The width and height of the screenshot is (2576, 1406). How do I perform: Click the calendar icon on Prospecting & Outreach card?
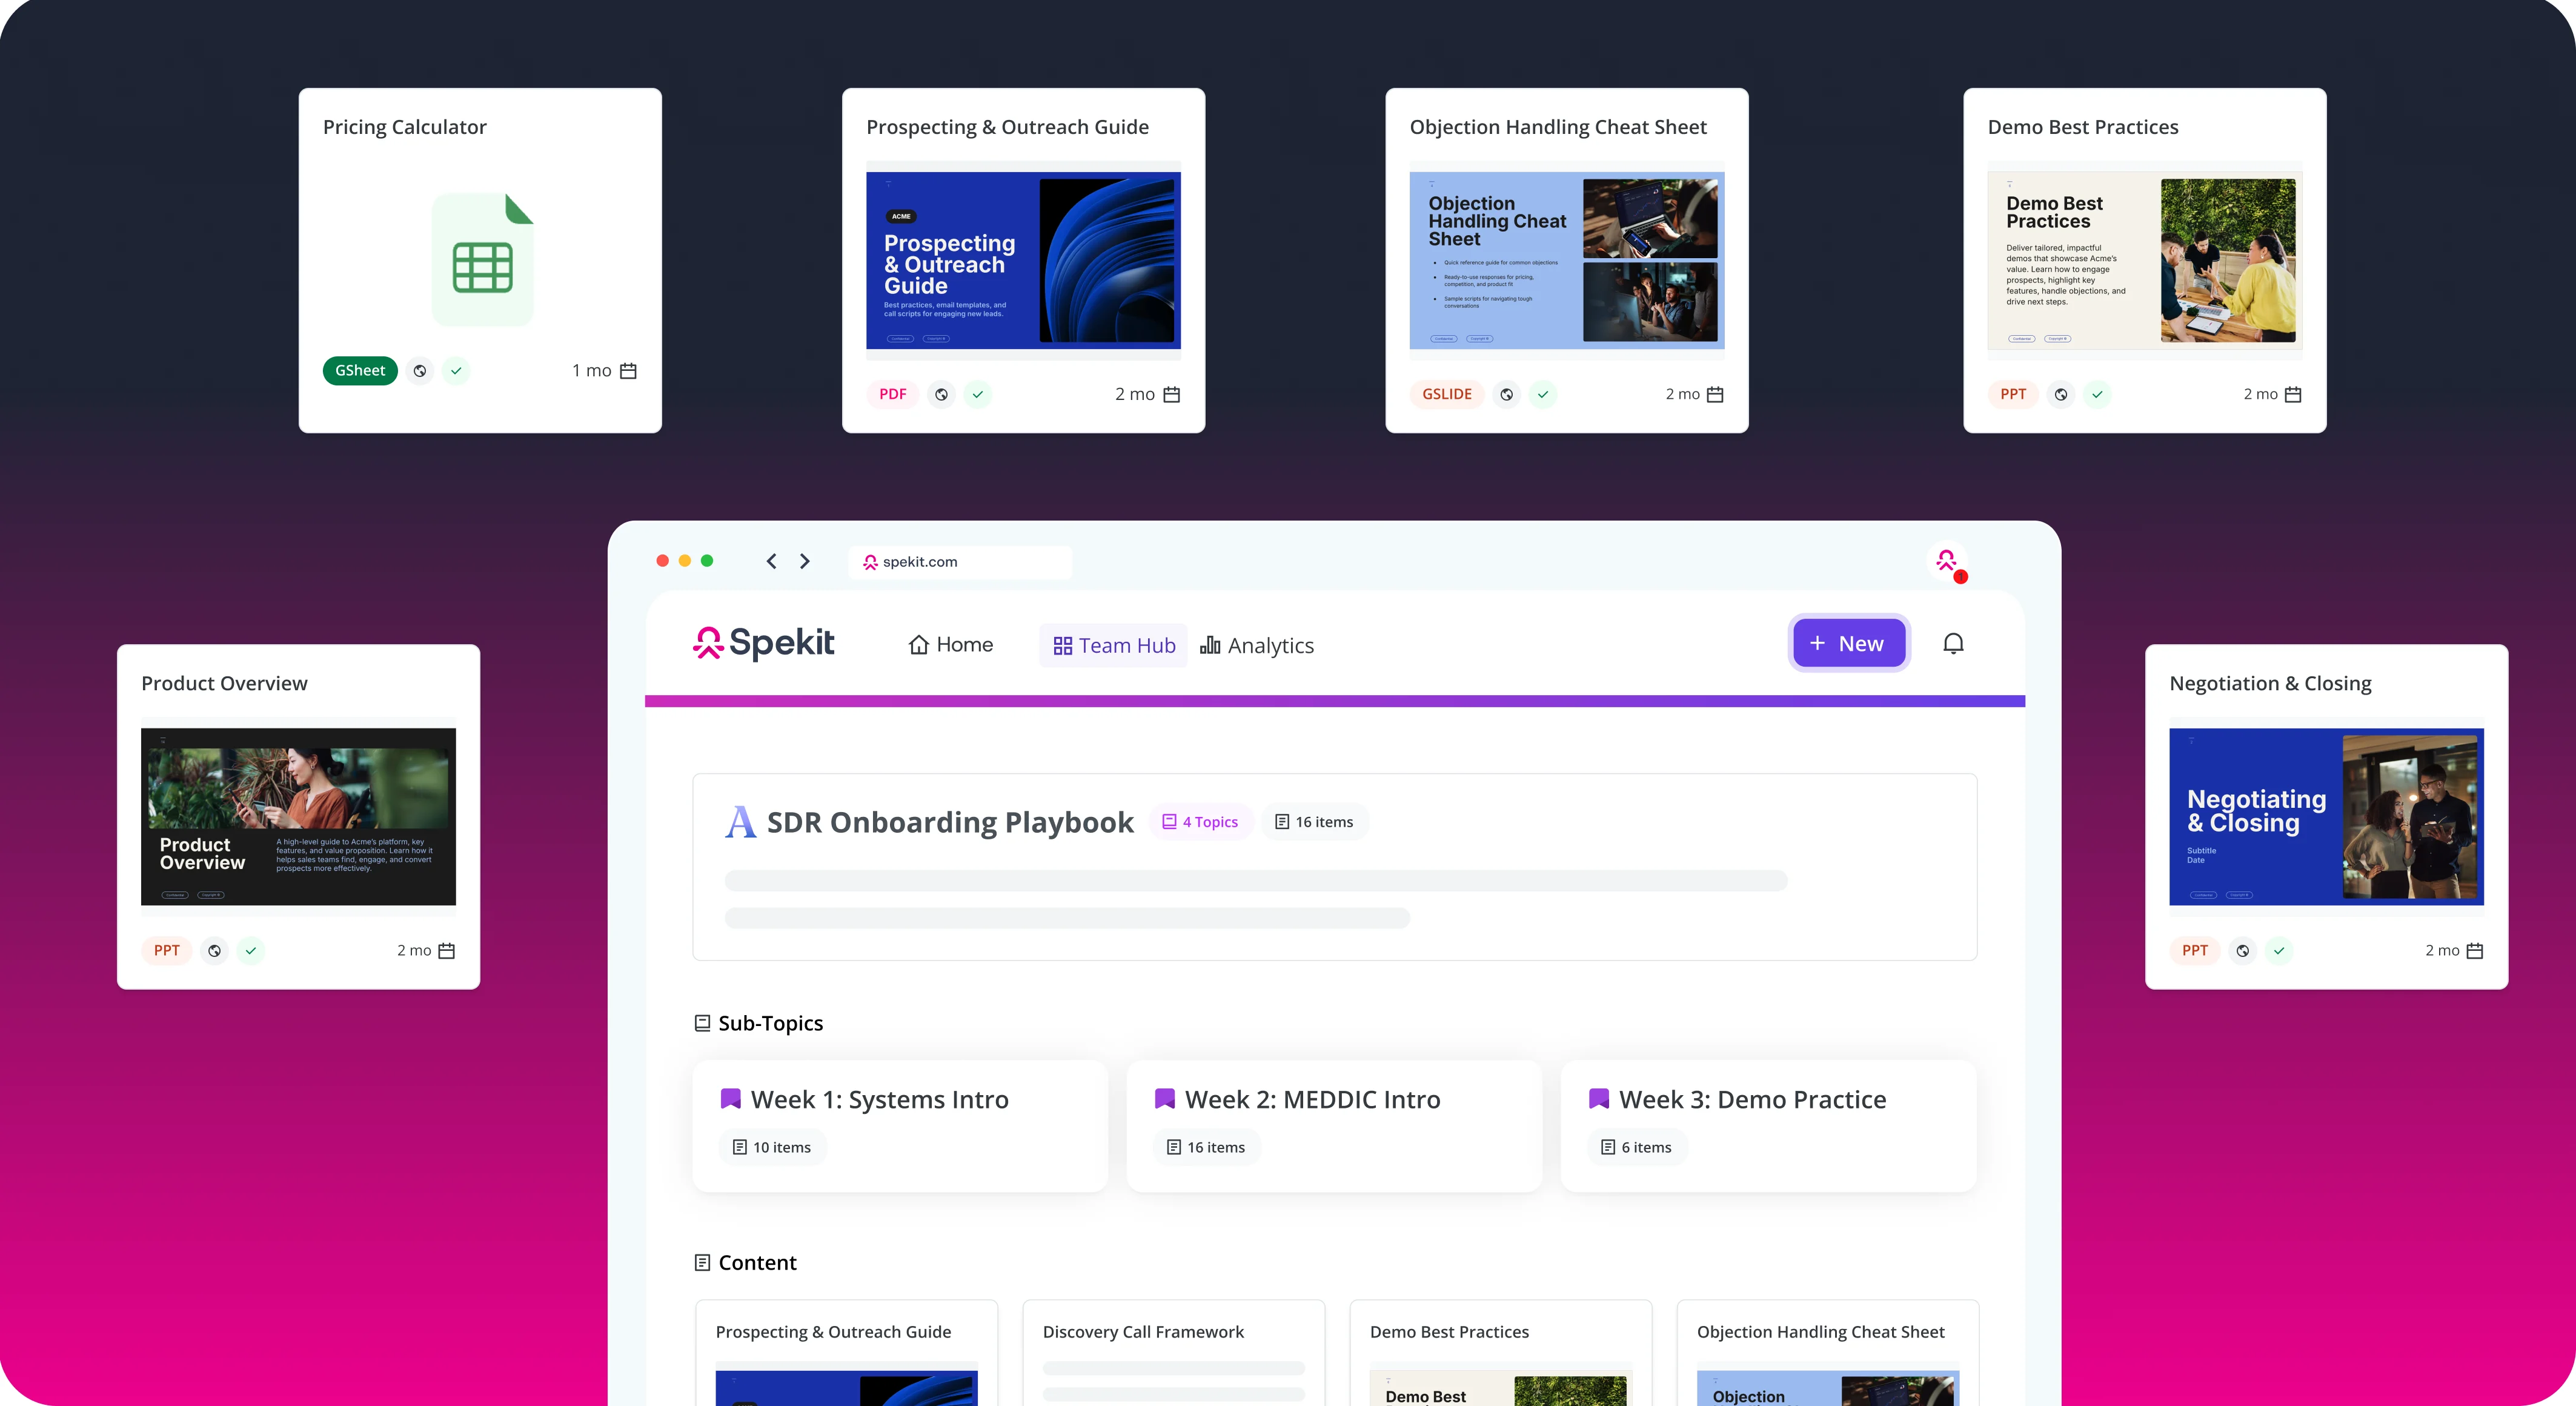pos(1172,395)
